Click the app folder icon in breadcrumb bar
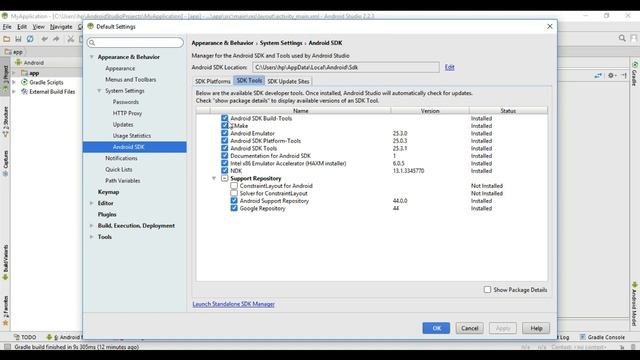 [x=8, y=52]
